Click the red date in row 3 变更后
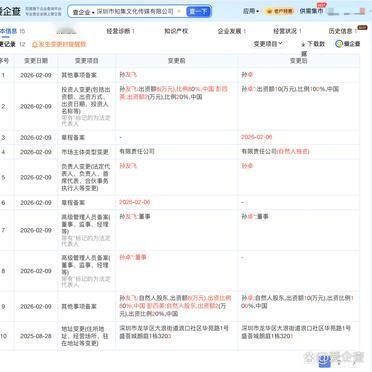Viewport: 372px width, 372px height. click(257, 137)
